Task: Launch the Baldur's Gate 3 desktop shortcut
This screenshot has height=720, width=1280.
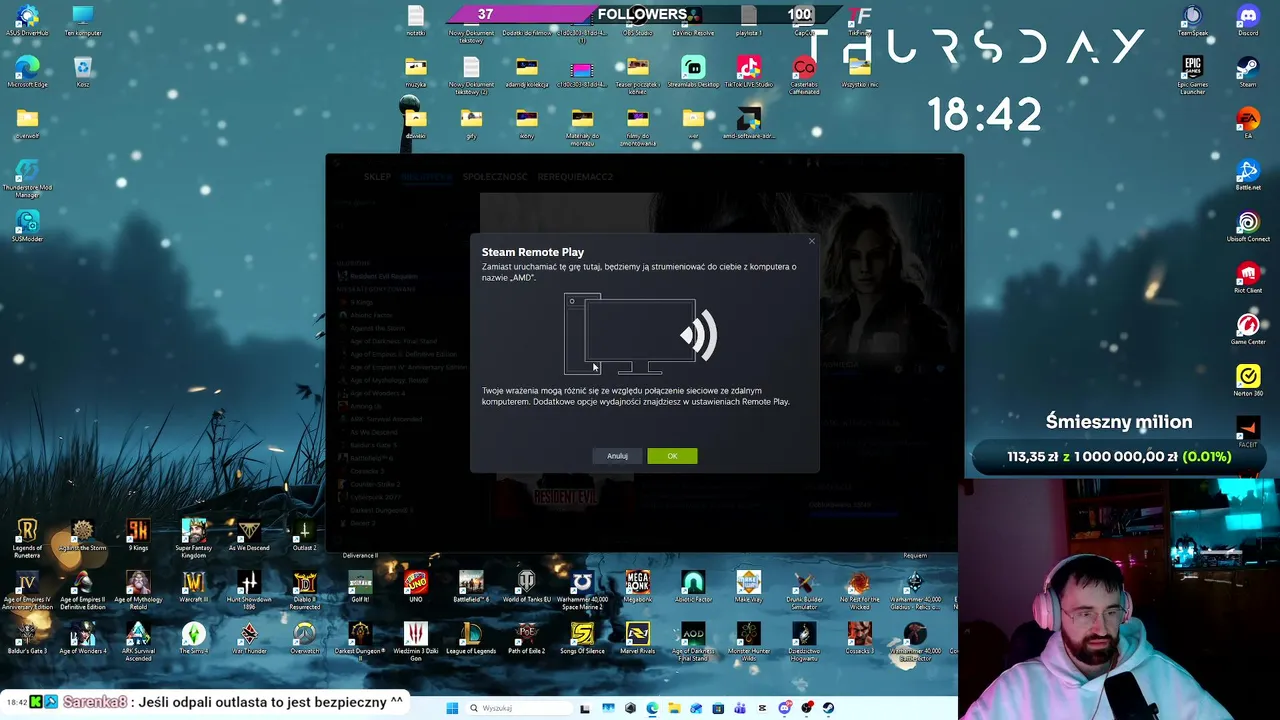Action: pos(27,639)
